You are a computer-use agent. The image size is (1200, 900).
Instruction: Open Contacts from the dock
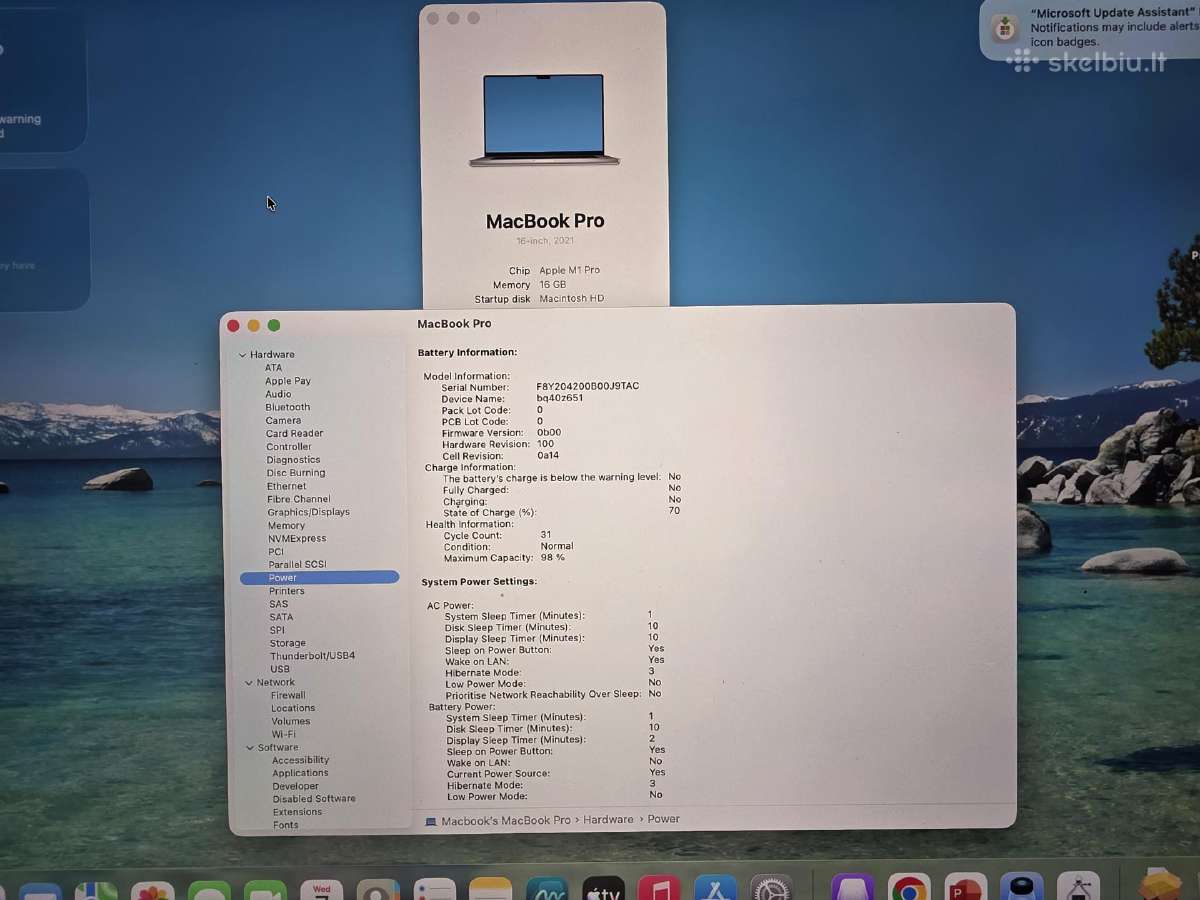tap(378, 890)
